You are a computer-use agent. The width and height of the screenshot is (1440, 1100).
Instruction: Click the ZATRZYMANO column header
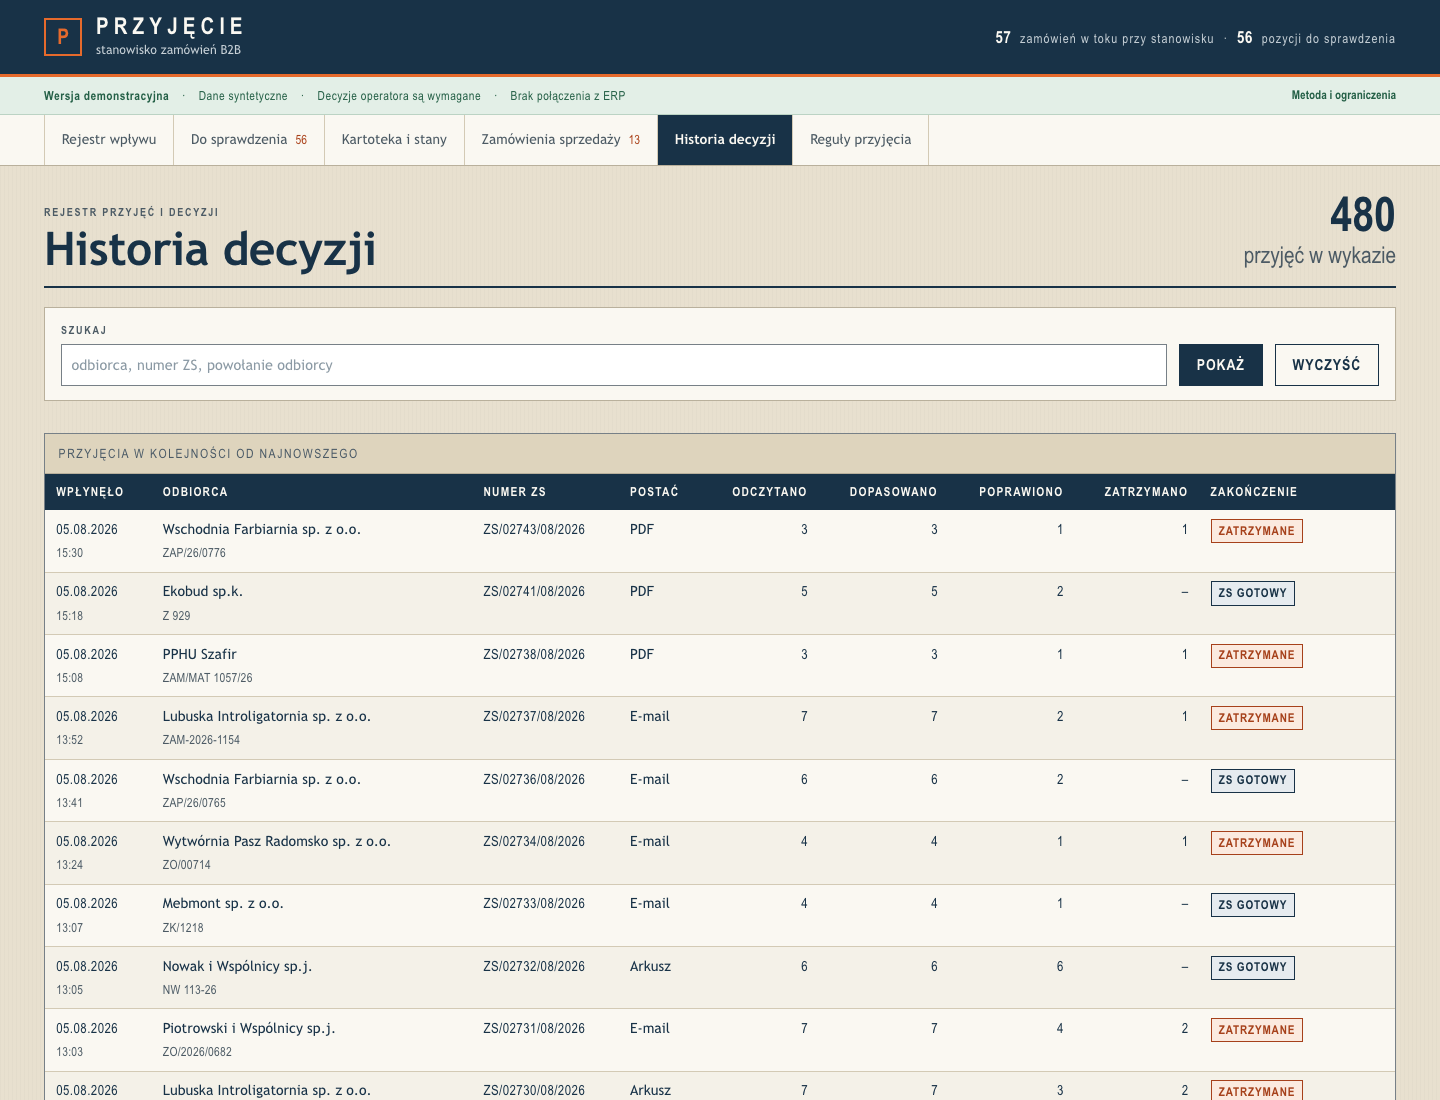pyautogui.click(x=1146, y=492)
